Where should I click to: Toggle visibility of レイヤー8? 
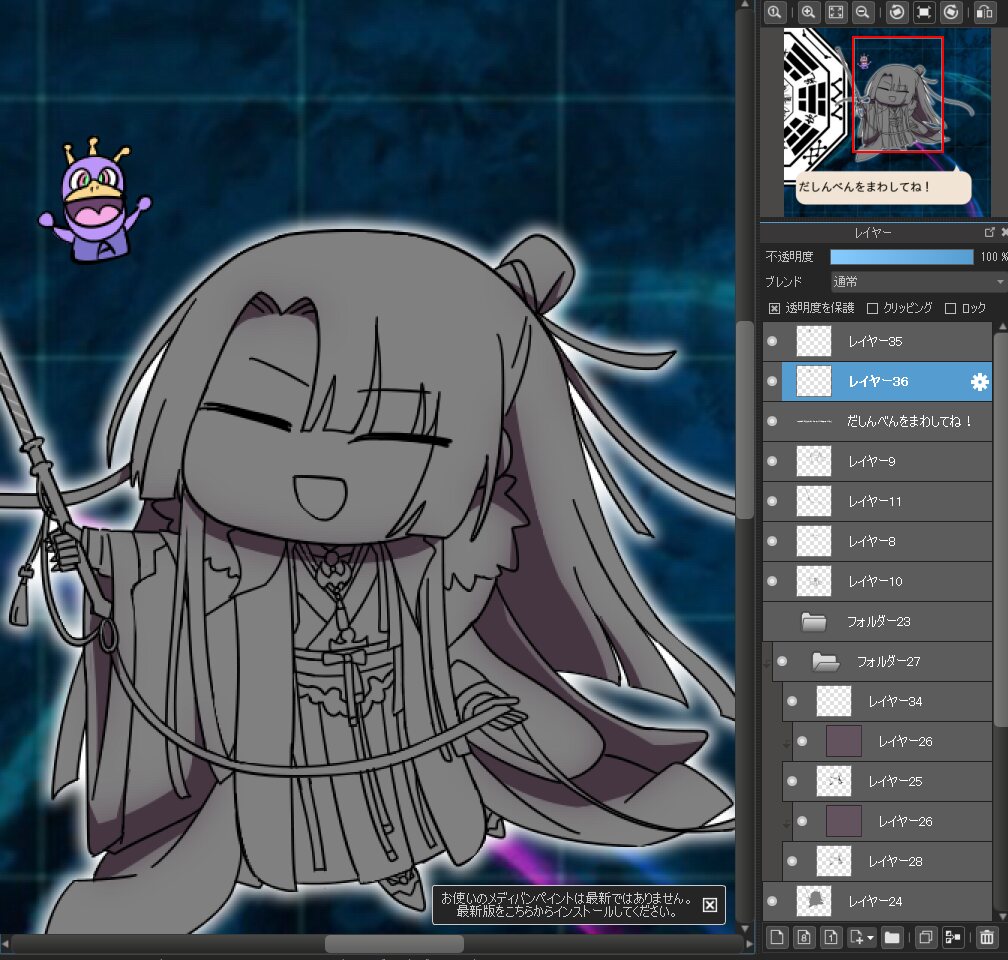[x=772, y=541]
